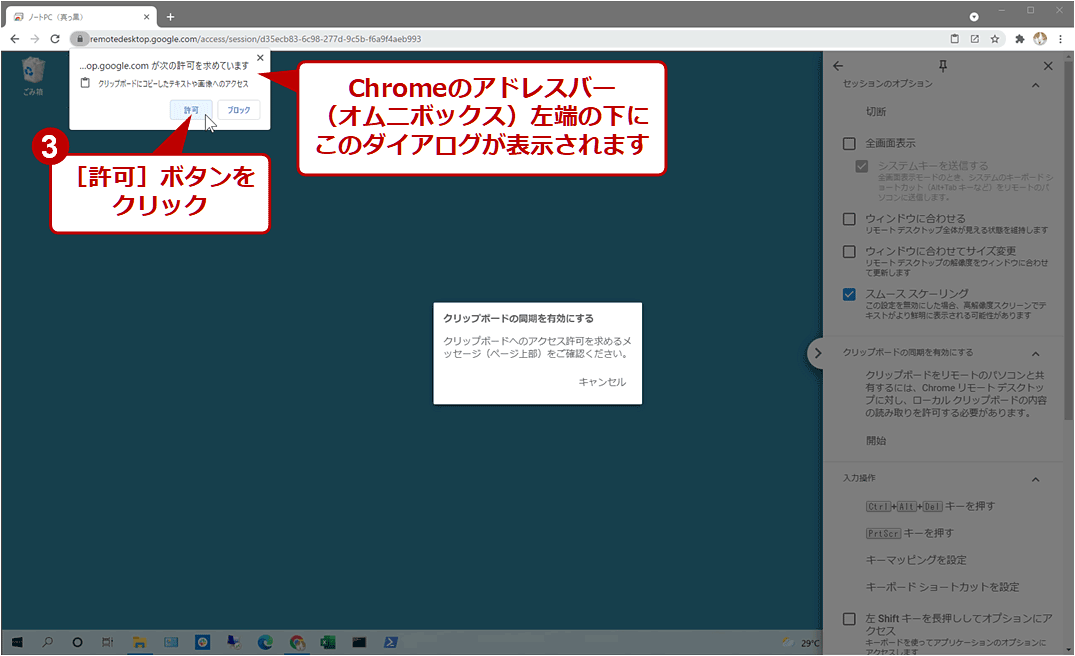Pin the session options panel
The width and height of the screenshot is (1075, 656).
click(943, 66)
